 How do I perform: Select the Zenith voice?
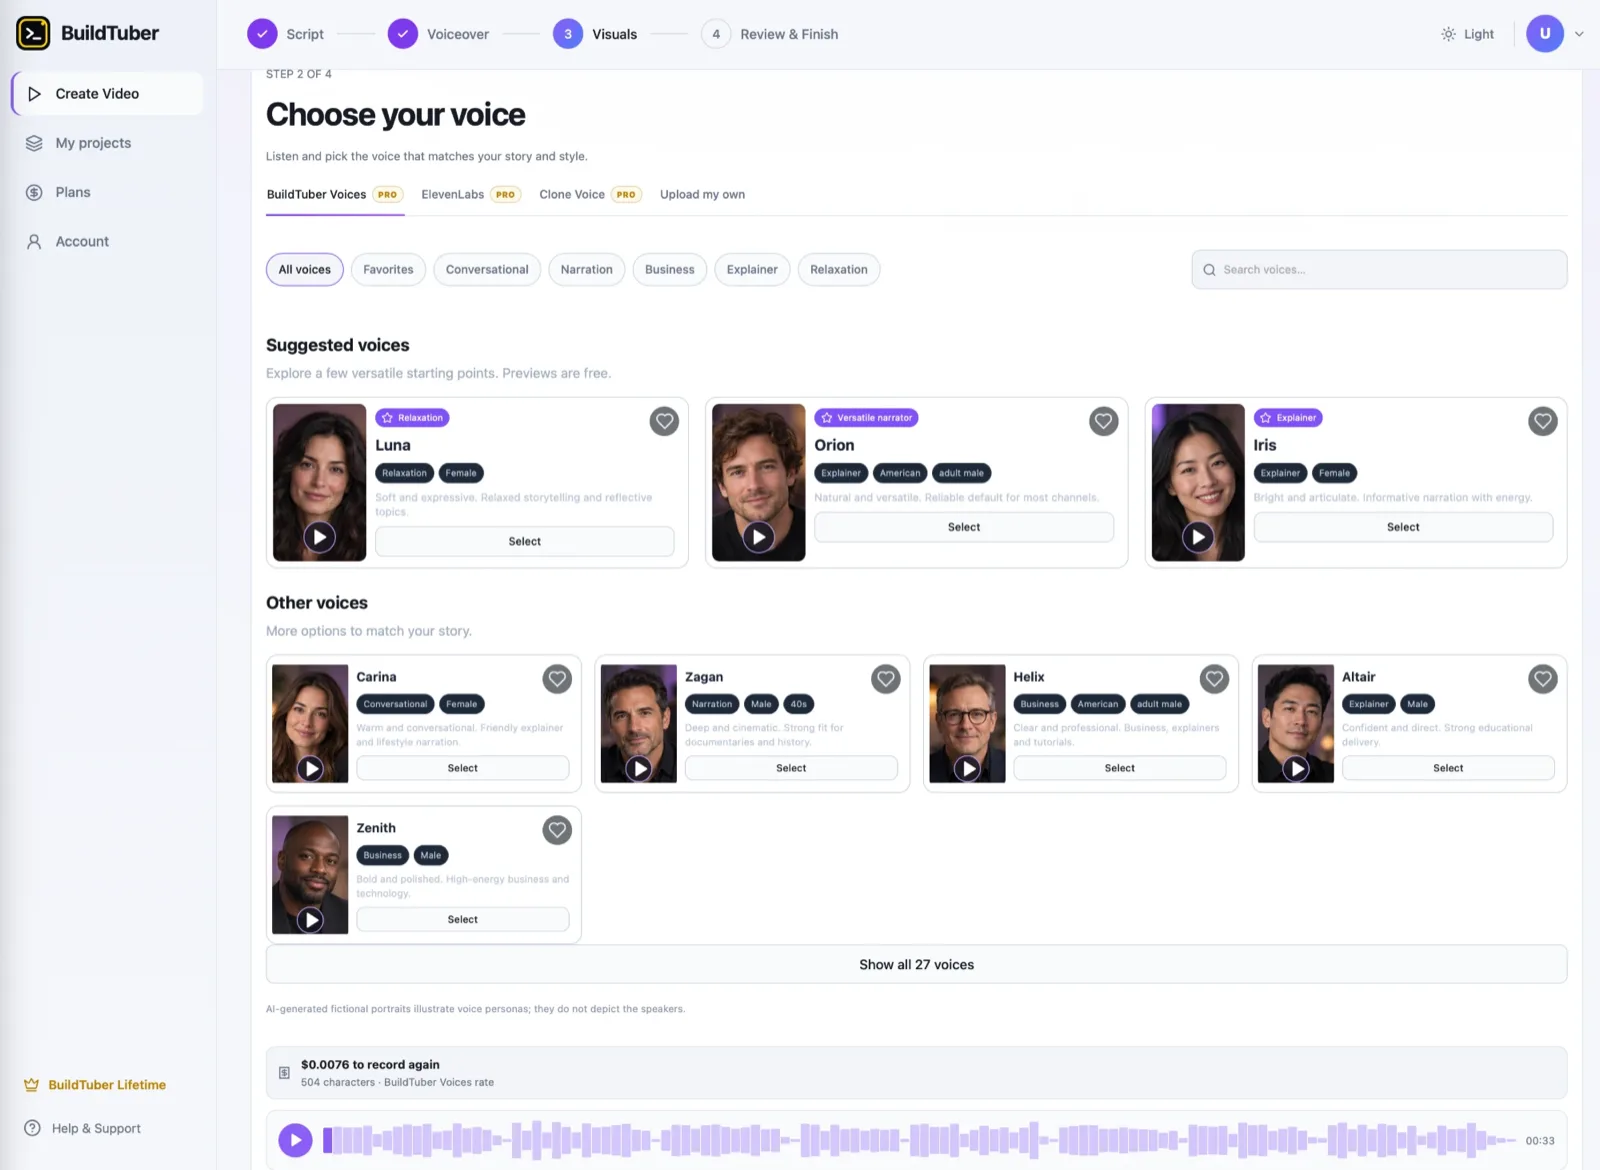(x=463, y=919)
